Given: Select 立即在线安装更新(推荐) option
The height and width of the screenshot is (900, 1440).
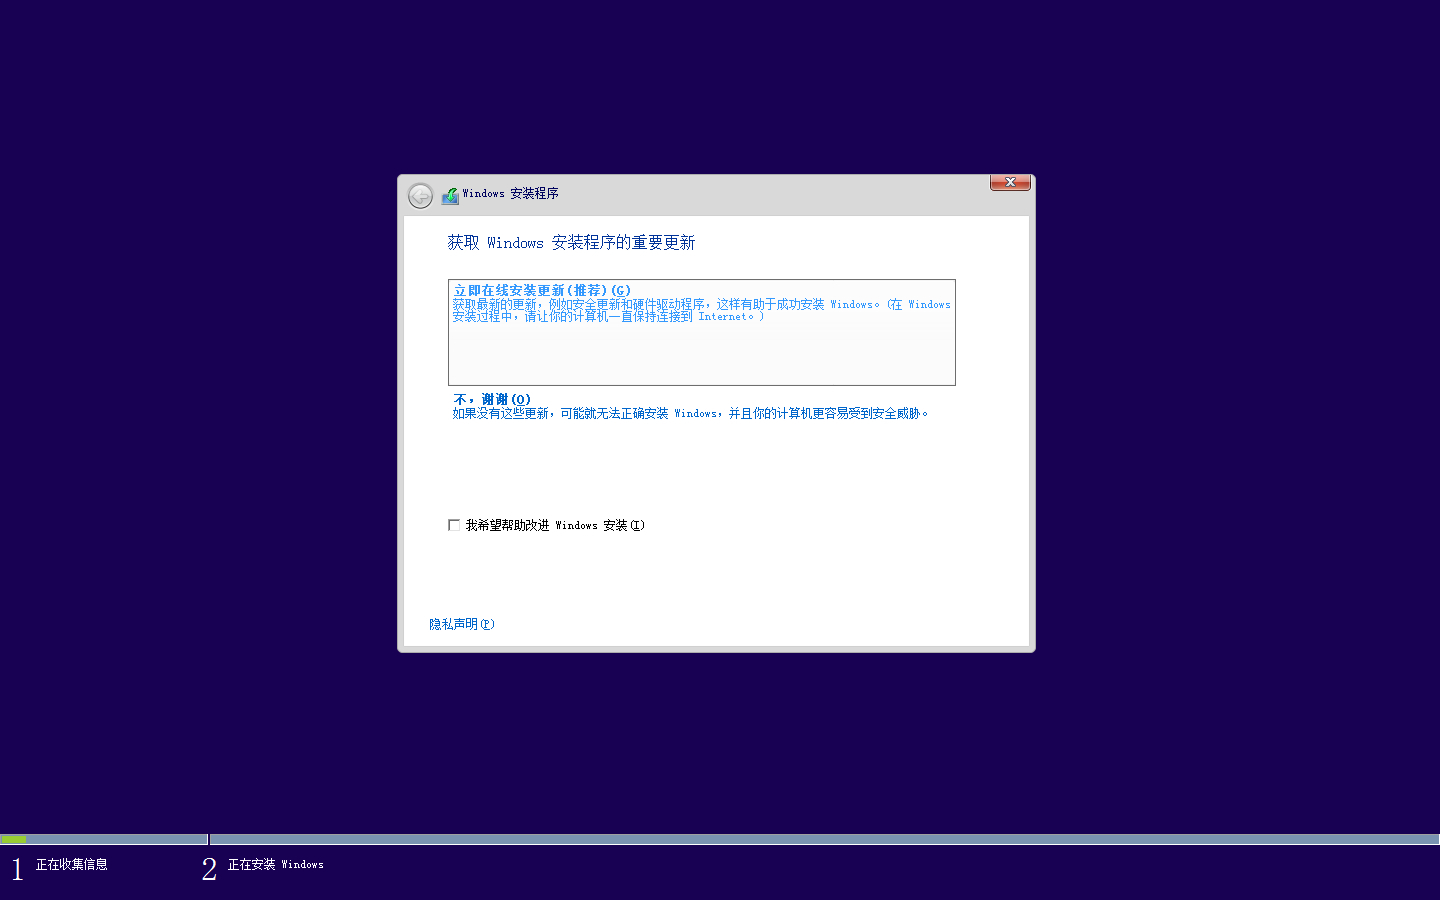Looking at the screenshot, I should (x=542, y=290).
